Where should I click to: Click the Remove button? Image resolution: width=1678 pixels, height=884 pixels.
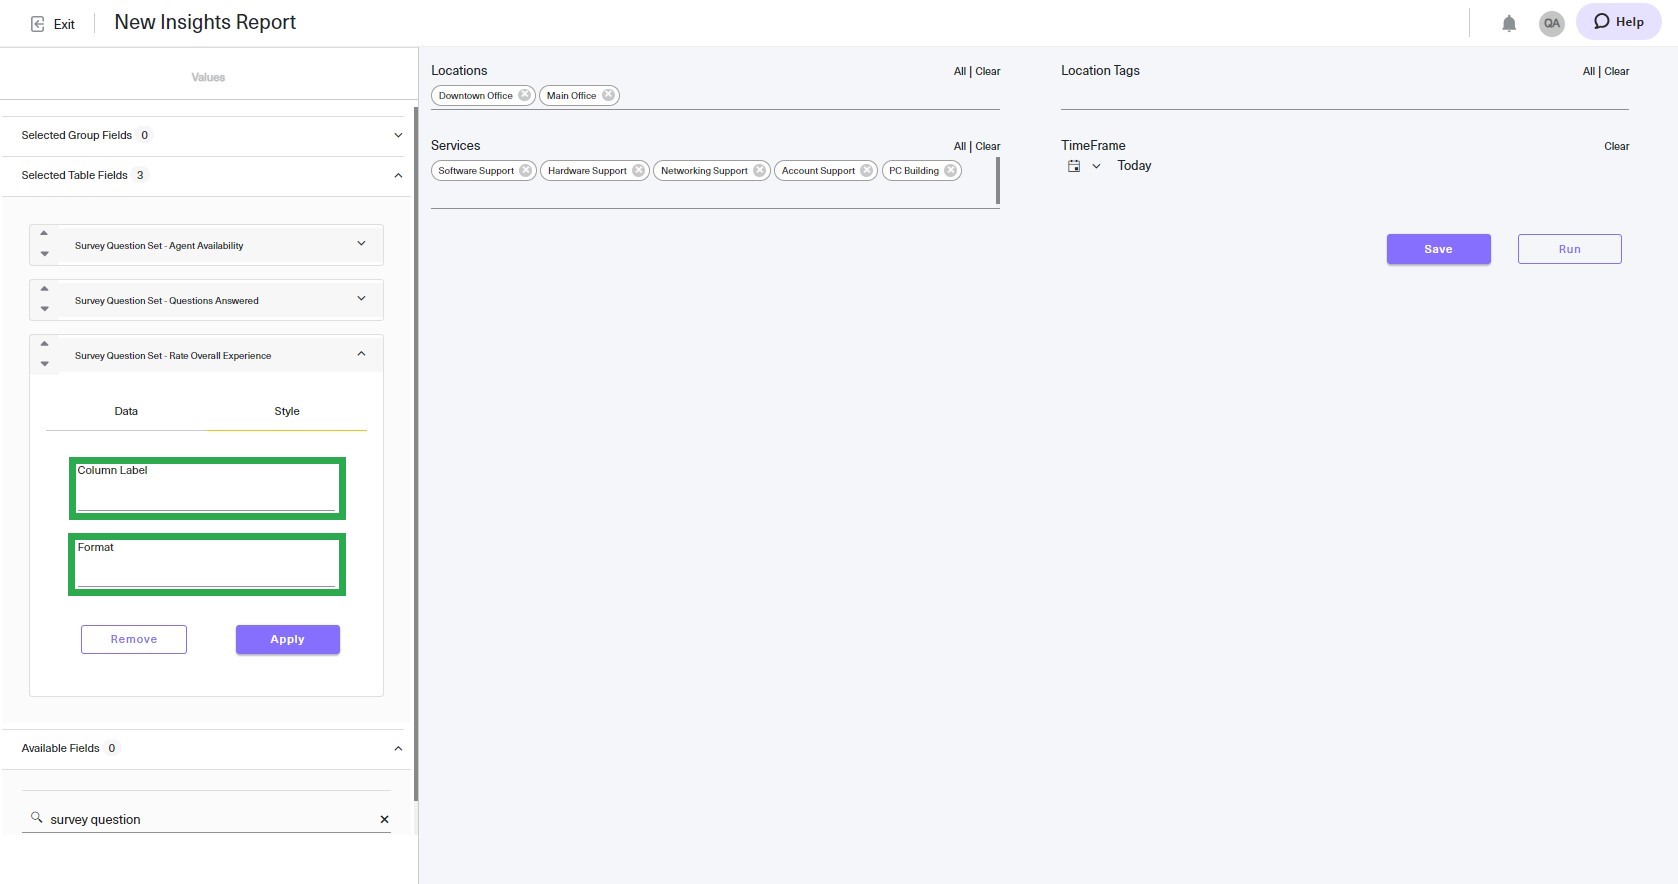pos(134,639)
